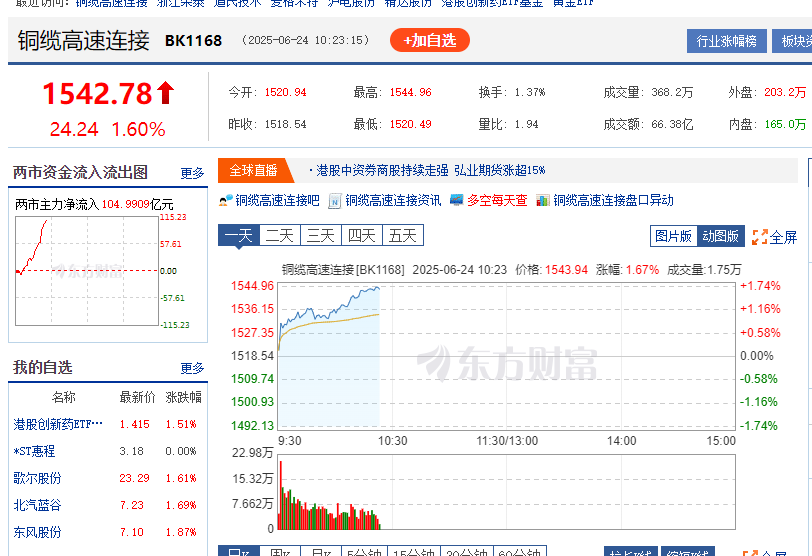This screenshot has height=556, width=812.
Task: Add stock to watchlist with +加自选
Action: click(430, 40)
